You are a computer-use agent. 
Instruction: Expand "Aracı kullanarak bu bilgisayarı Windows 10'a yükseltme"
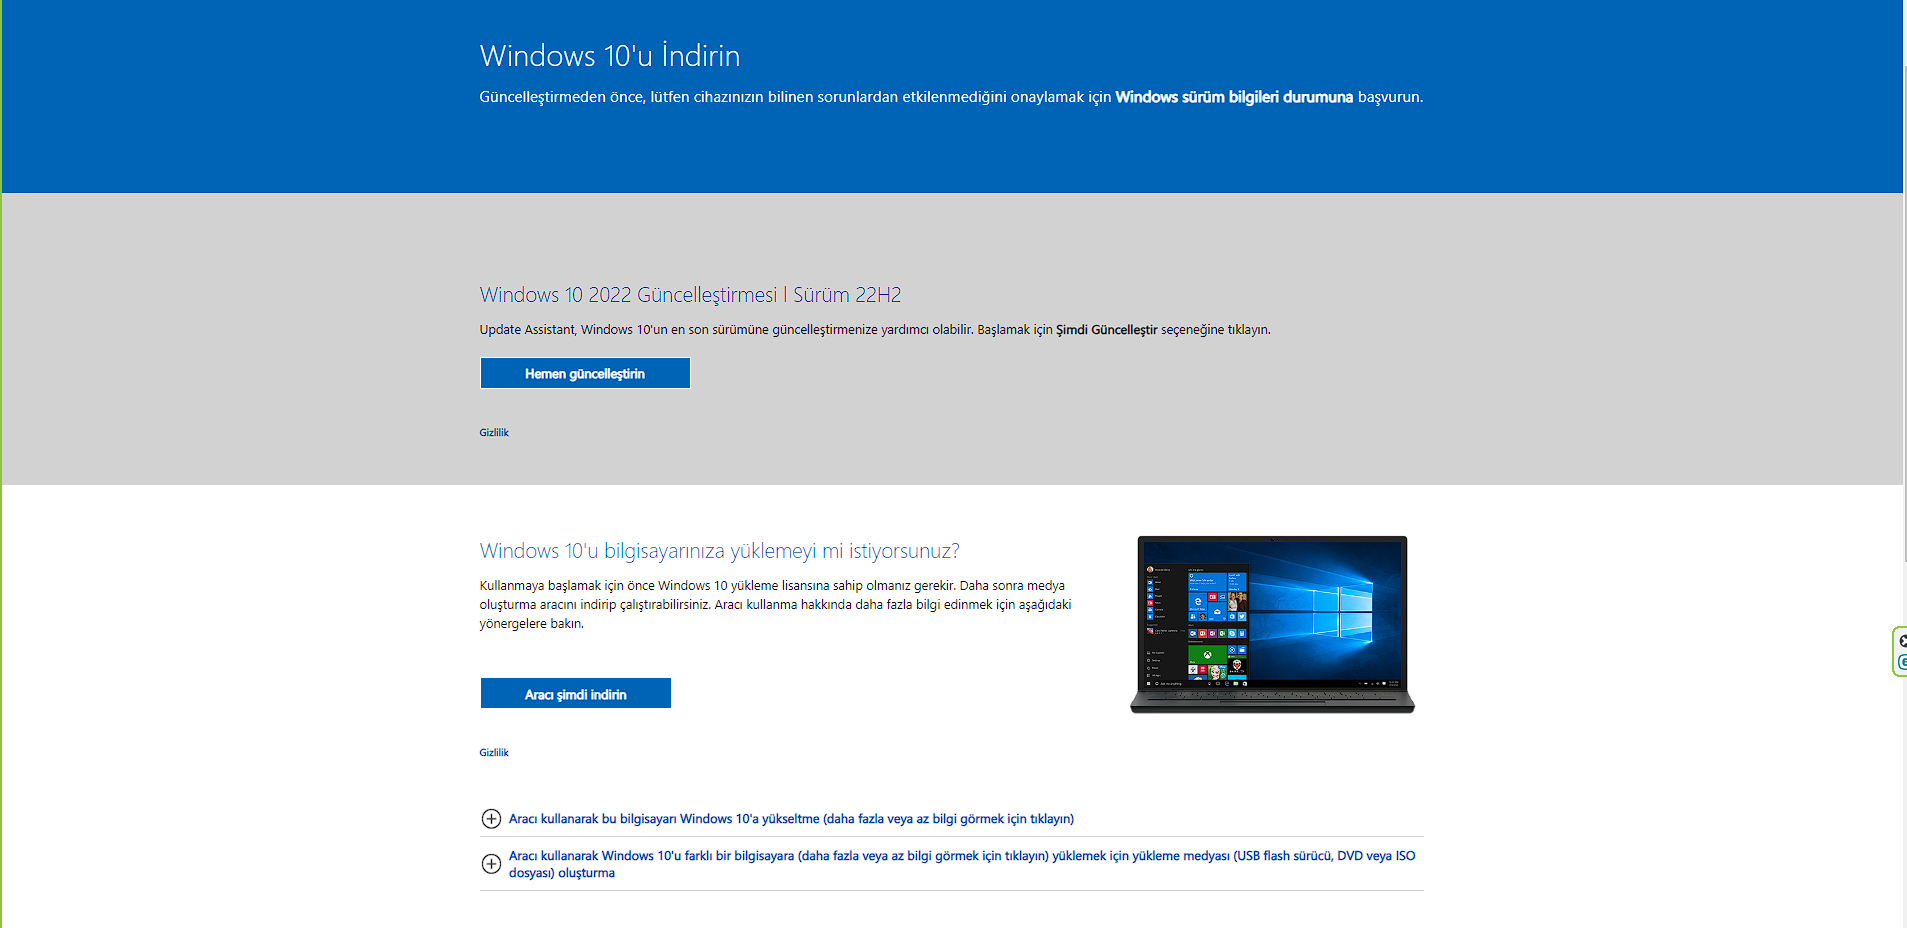point(791,819)
